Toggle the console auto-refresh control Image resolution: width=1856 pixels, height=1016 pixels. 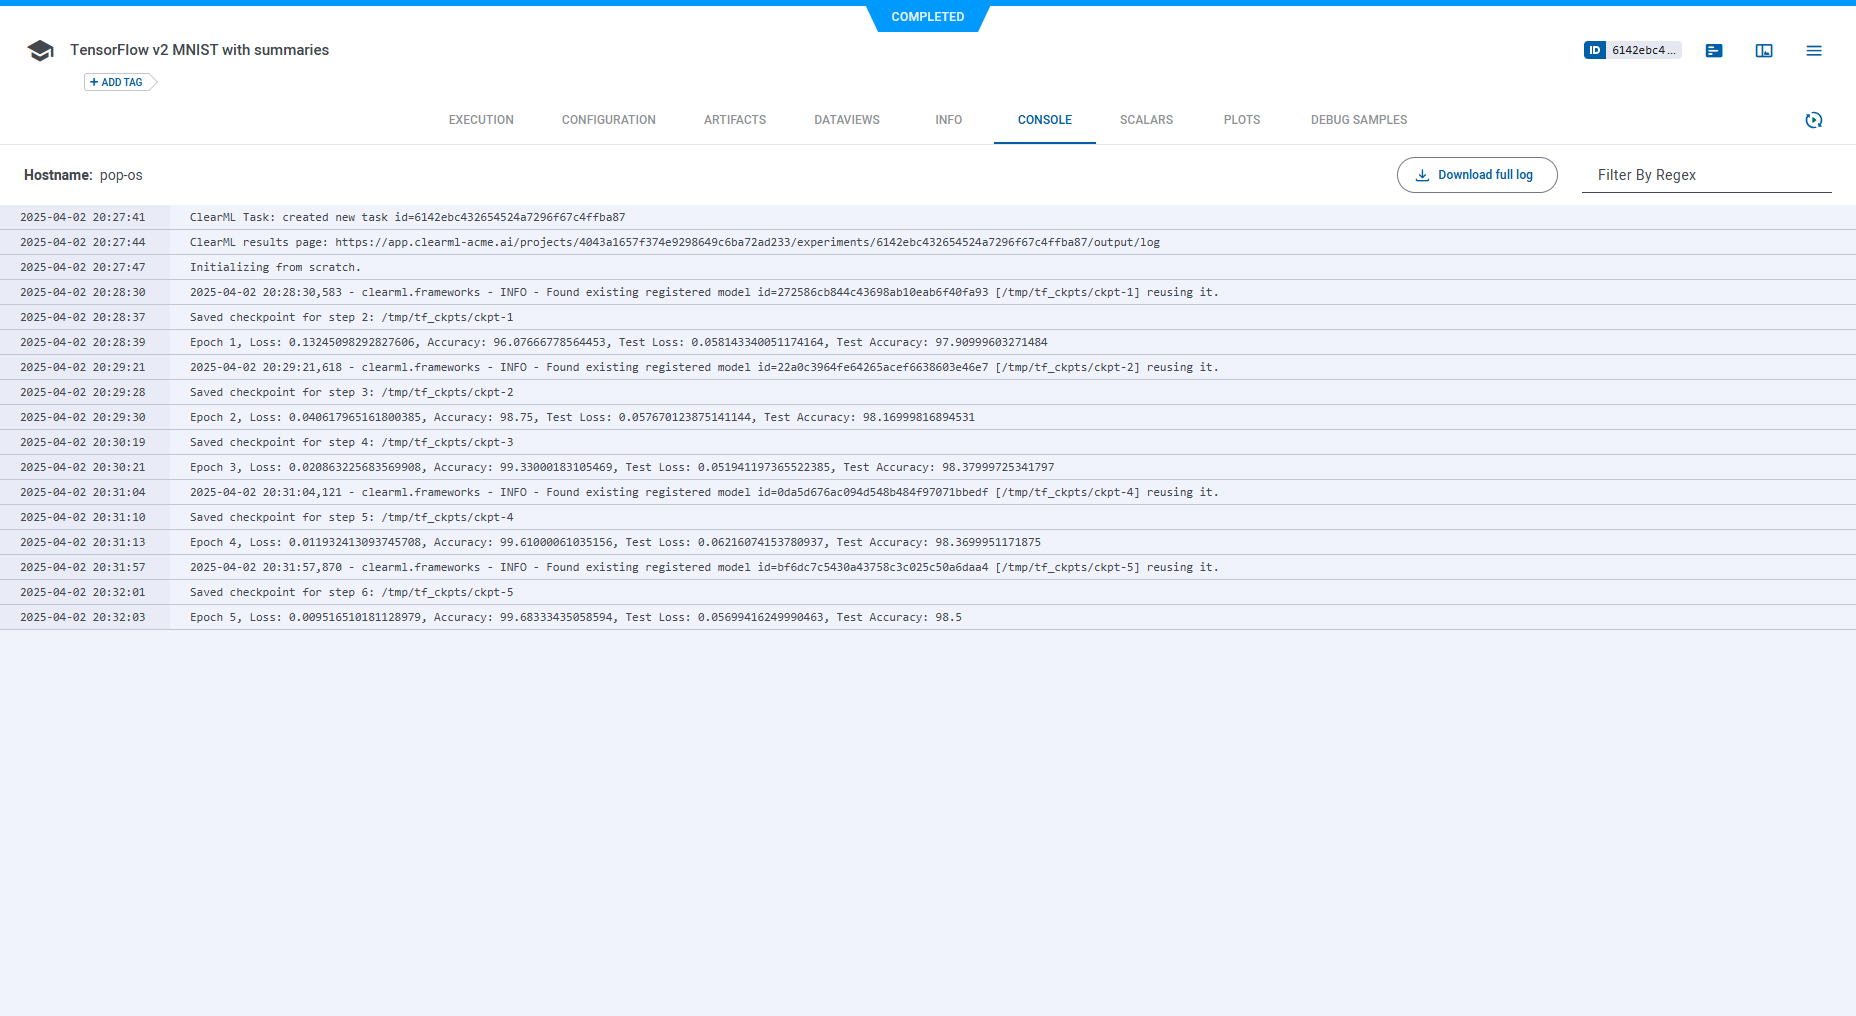click(1814, 120)
